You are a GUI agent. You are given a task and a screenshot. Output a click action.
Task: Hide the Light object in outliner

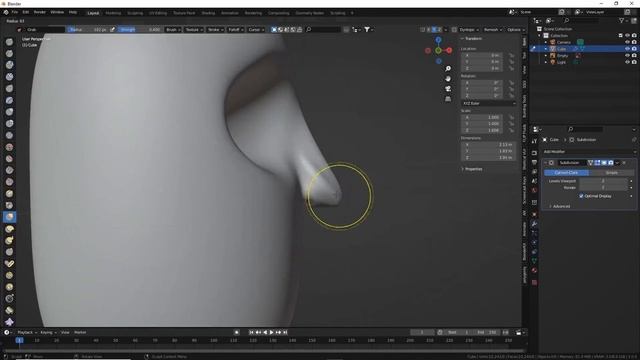point(627,62)
